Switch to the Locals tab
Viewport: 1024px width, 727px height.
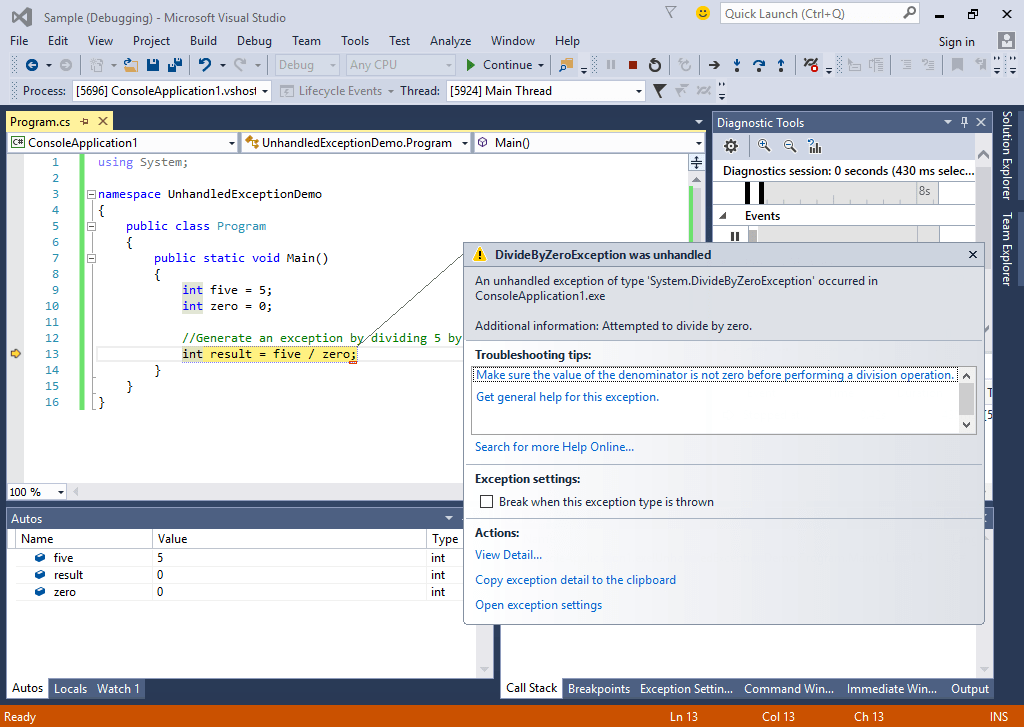(70, 688)
